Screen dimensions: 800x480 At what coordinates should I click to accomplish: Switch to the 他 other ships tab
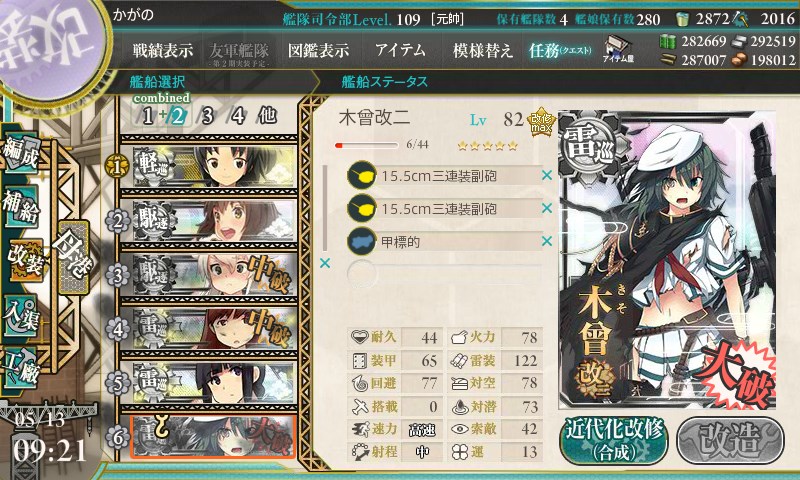tap(267, 116)
